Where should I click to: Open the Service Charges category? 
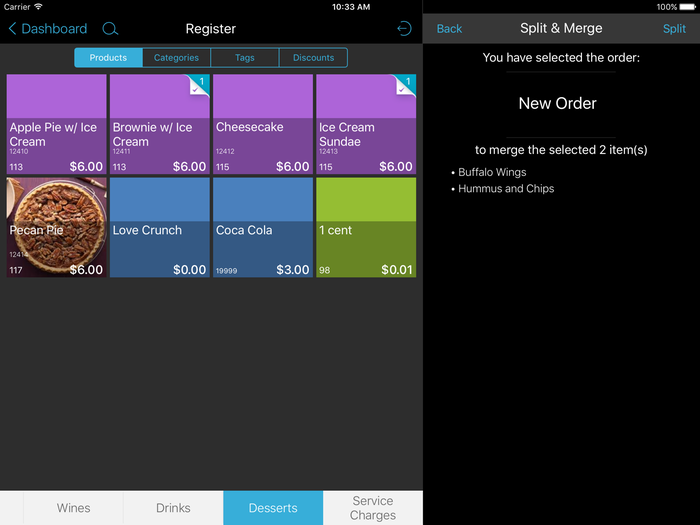point(373,508)
